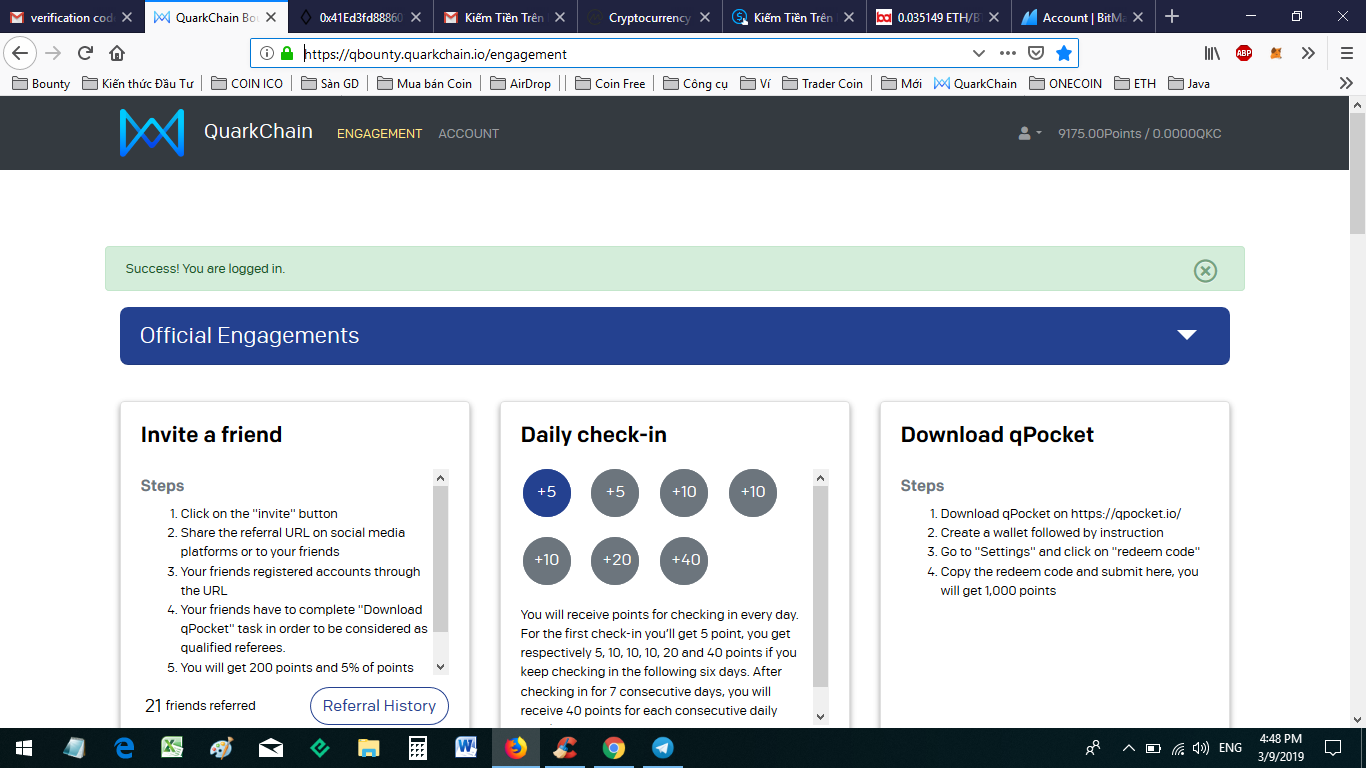
Task: Switch to the 0.035149 ETH tab
Action: pyautogui.click(x=939, y=17)
